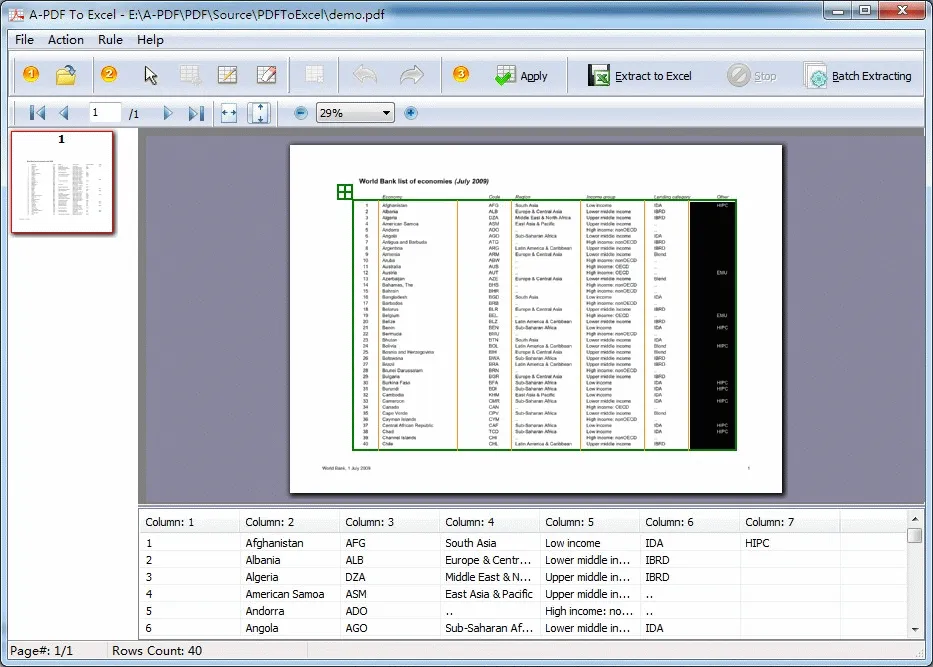Go to the first page icon
The image size is (933, 667).
37,112
